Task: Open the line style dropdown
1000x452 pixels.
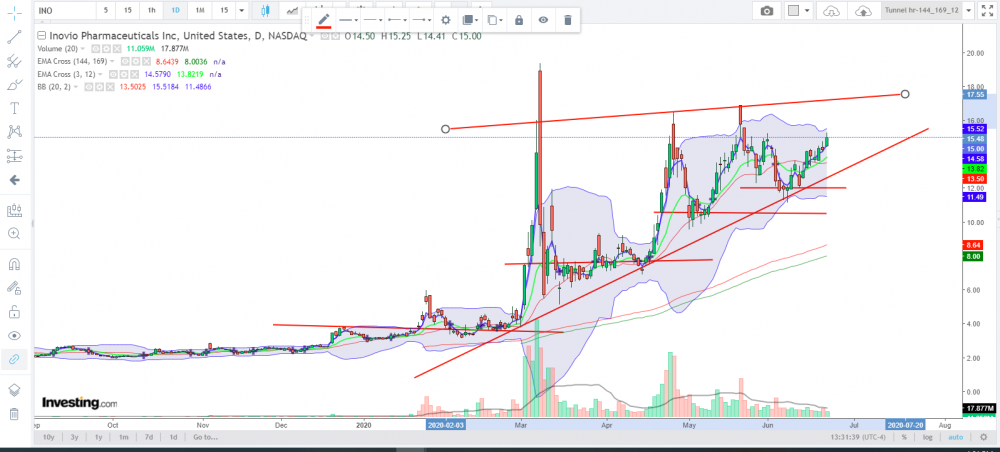Action: (x=372, y=20)
